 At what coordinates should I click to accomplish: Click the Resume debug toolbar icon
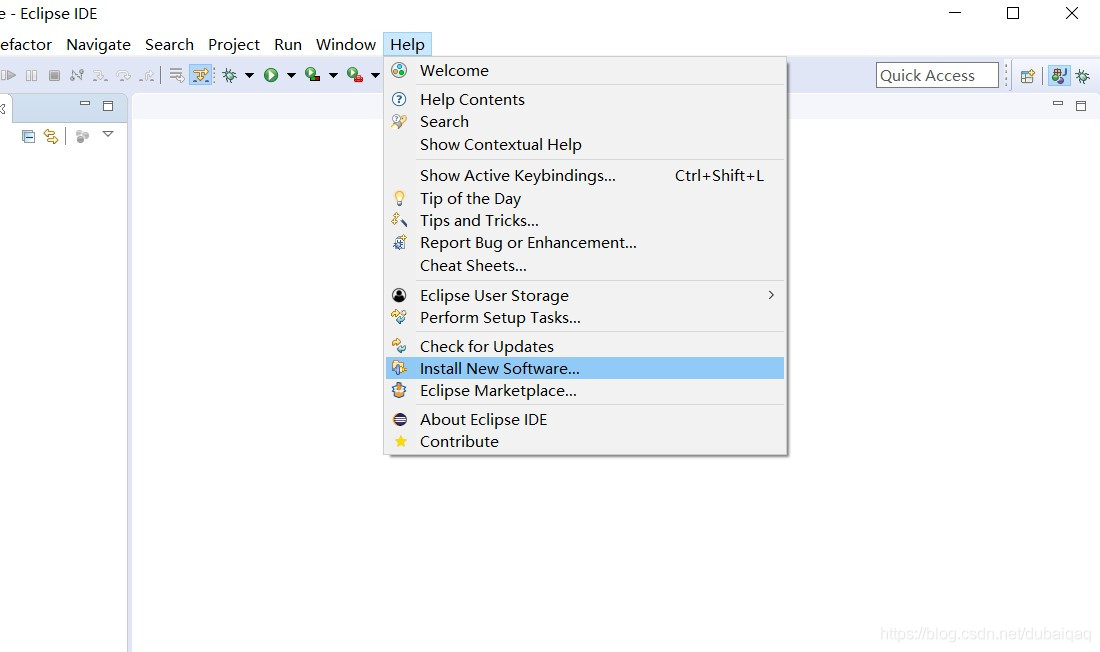click(8, 75)
